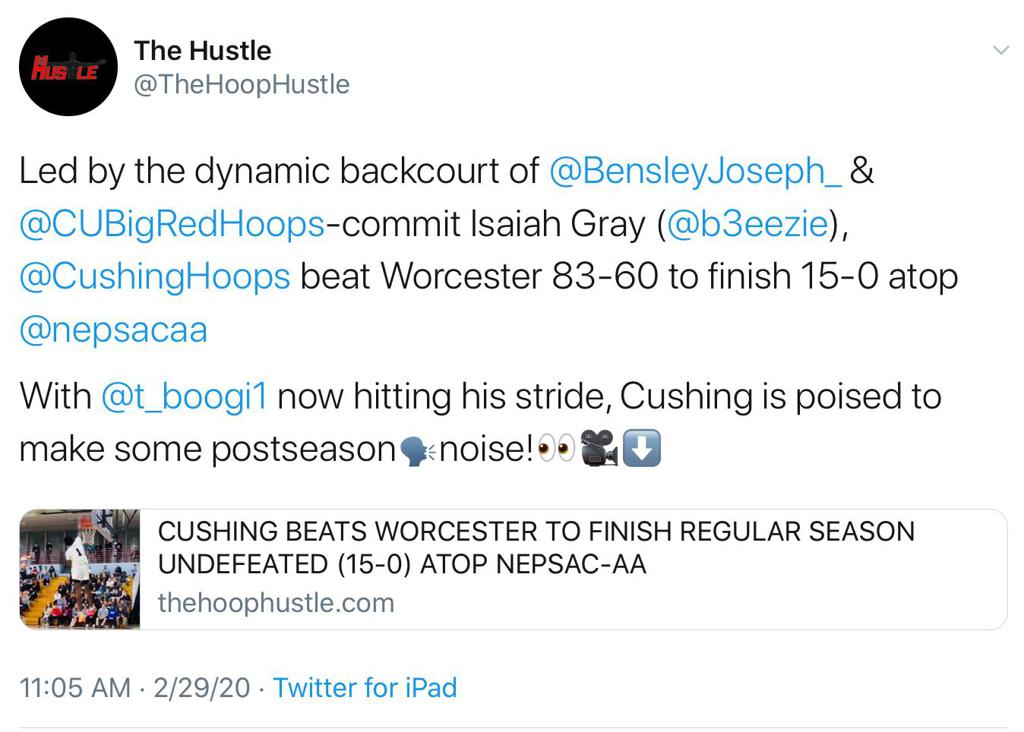Visit thehoophustle.com domain link

click(276, 603)
